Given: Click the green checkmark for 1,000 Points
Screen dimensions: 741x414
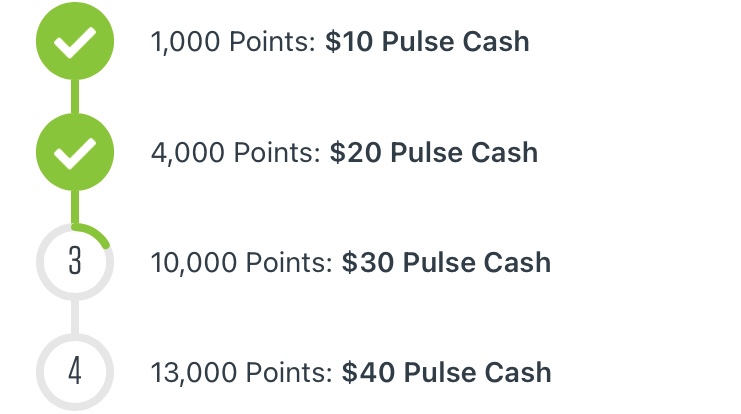Looking at the screenshot, I should [x=75, y=42].
